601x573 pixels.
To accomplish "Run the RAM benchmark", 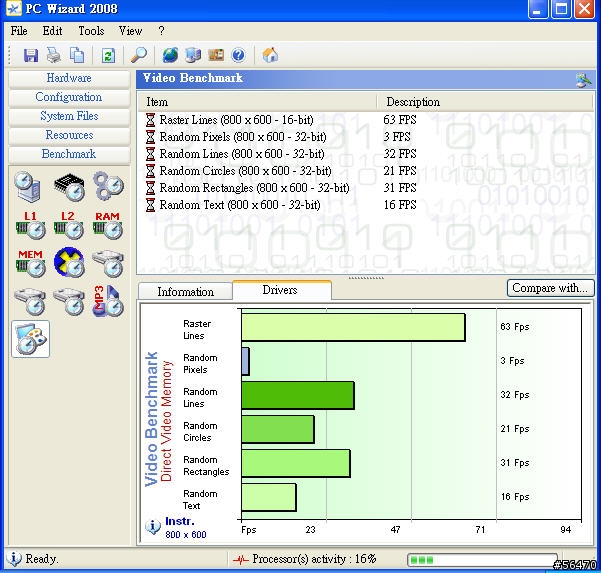I will pos(108,225).
